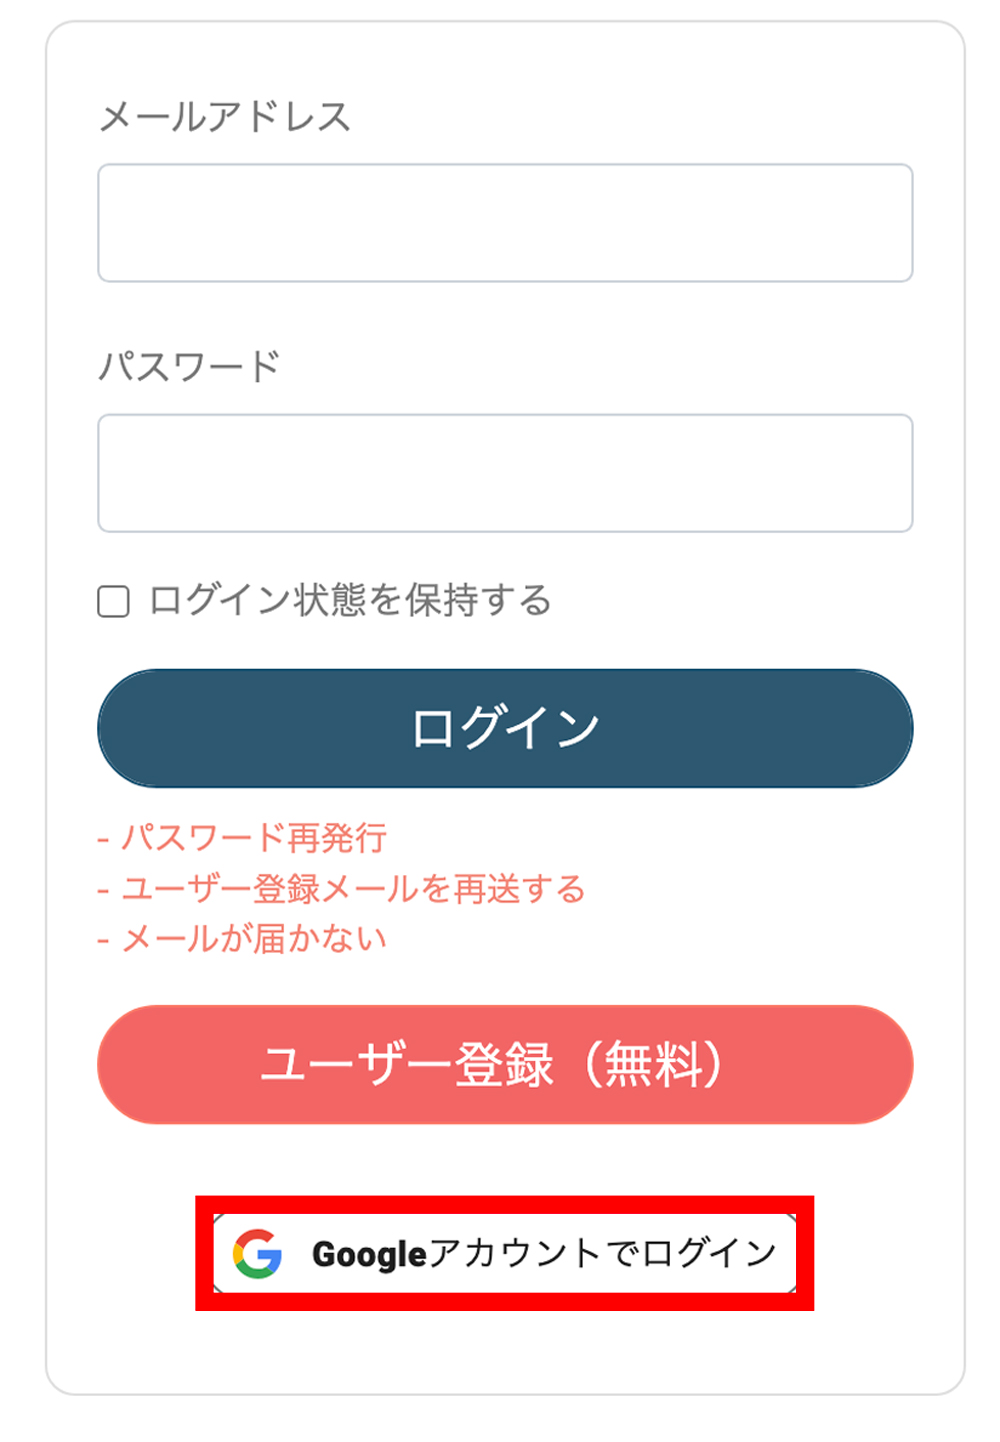1000x1442 pixels.
Task: Click the white ログイン text on the blue button
Action: point(505,728)
